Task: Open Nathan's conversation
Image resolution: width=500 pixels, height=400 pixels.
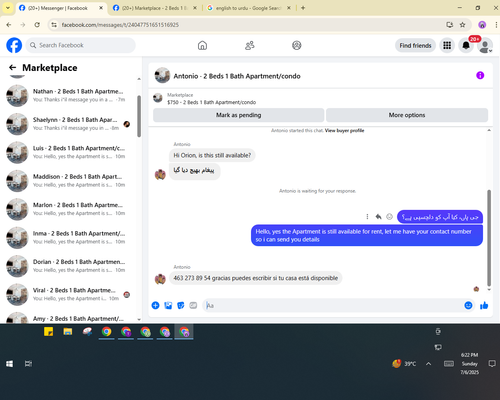Action: tap(70, 95)
